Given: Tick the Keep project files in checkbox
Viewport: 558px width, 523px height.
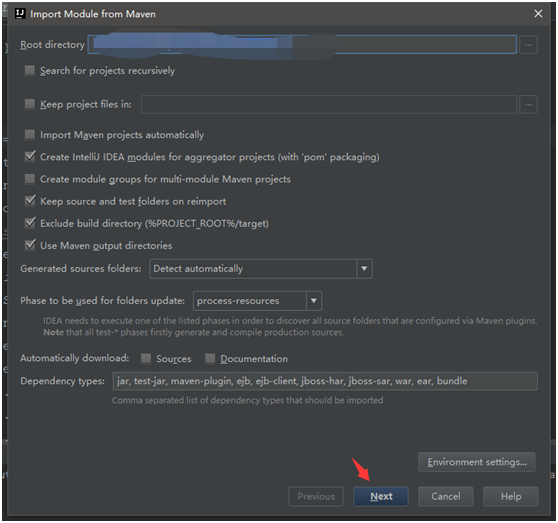Looking at the screenshot, I should point(30,104).
